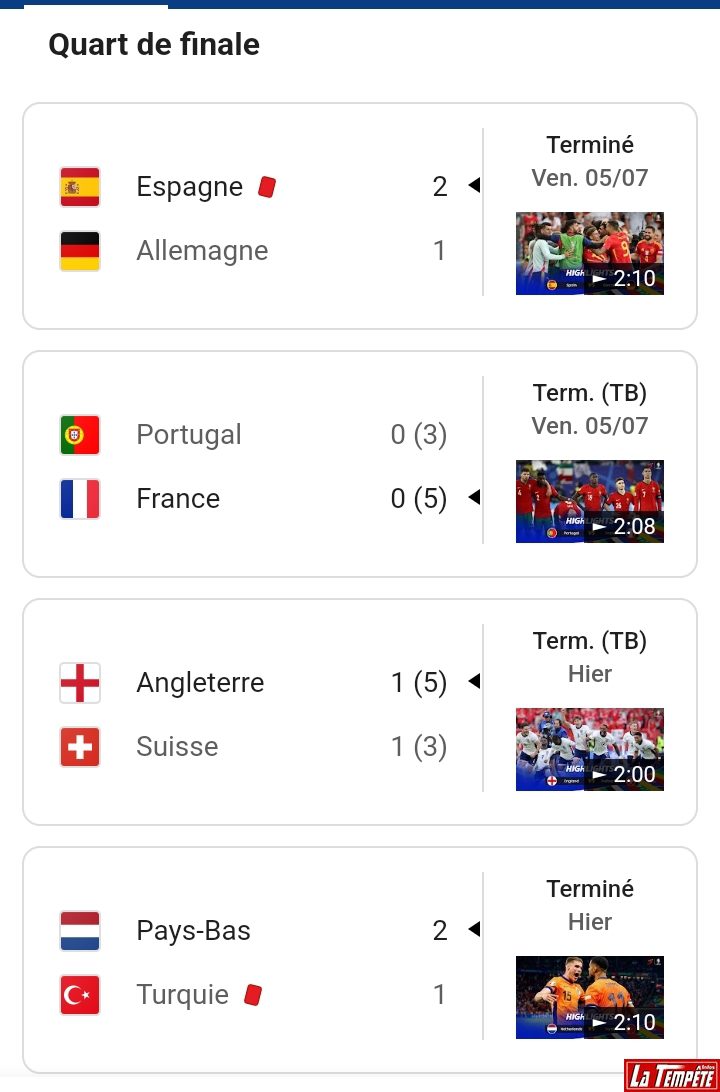Click the Spain flag icon

coord(80,187)
